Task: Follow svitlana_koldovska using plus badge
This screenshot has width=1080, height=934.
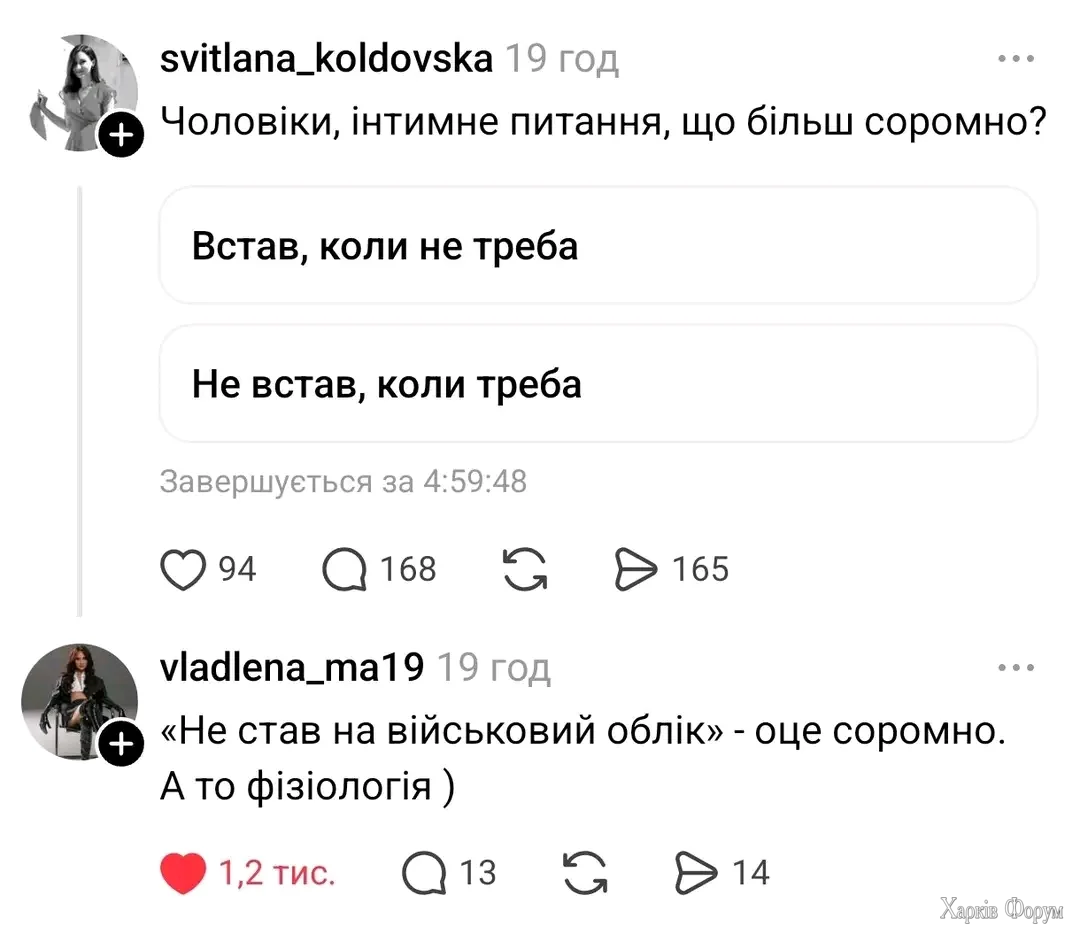Action: pos(118,136)
